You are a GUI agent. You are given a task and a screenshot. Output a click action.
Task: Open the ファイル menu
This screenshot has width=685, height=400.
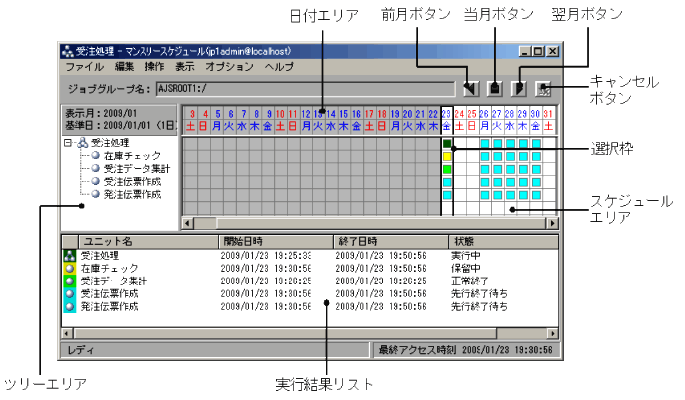click(84, 67)
